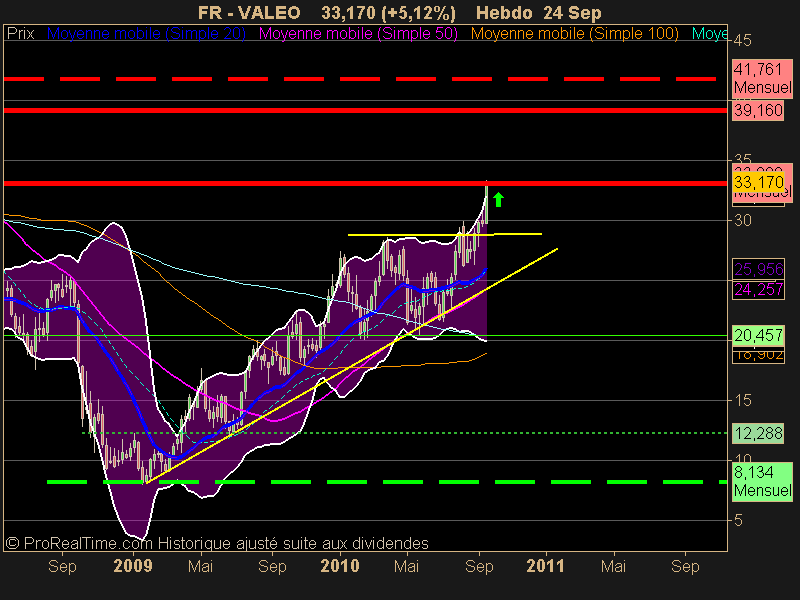This screenshot has height=600, width=800.
Task: Click the "2009" time axis label
Action: pyautogui.click(x=133, y=566)
